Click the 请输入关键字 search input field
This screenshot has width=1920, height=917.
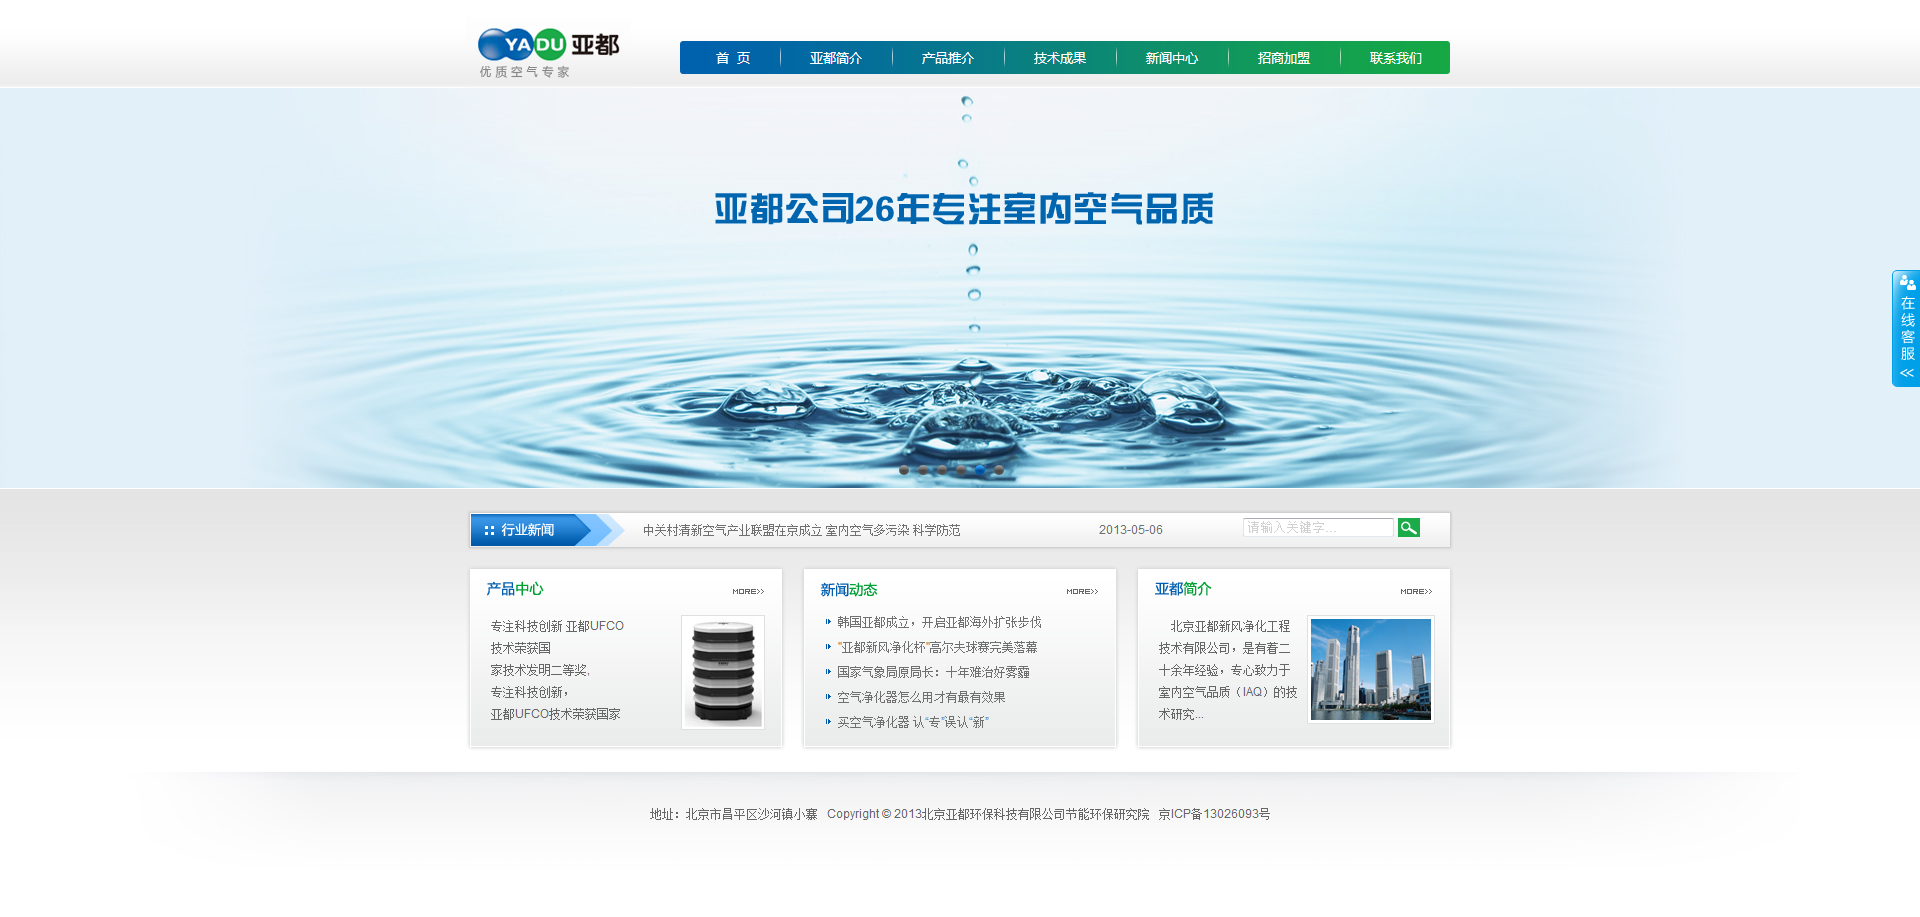point(1317,527)
